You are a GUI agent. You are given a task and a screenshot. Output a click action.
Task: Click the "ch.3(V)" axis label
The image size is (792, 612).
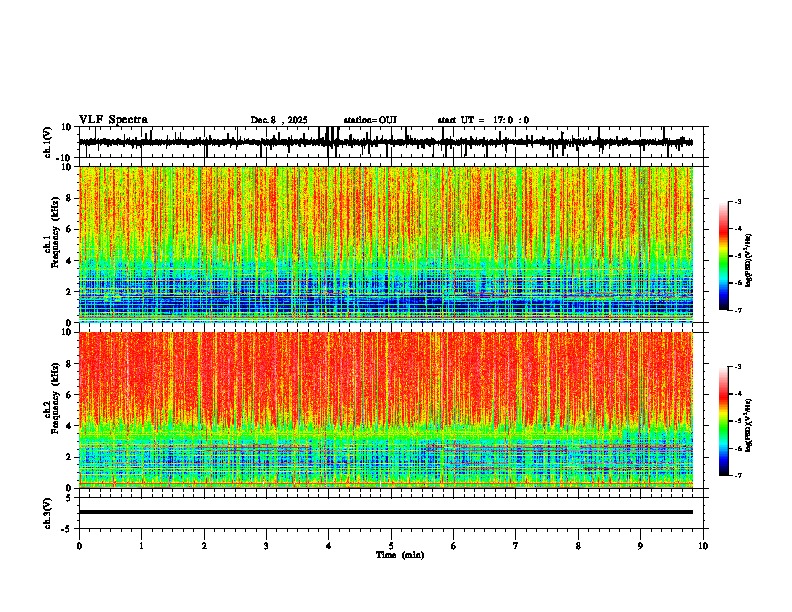tap(47, 513)
